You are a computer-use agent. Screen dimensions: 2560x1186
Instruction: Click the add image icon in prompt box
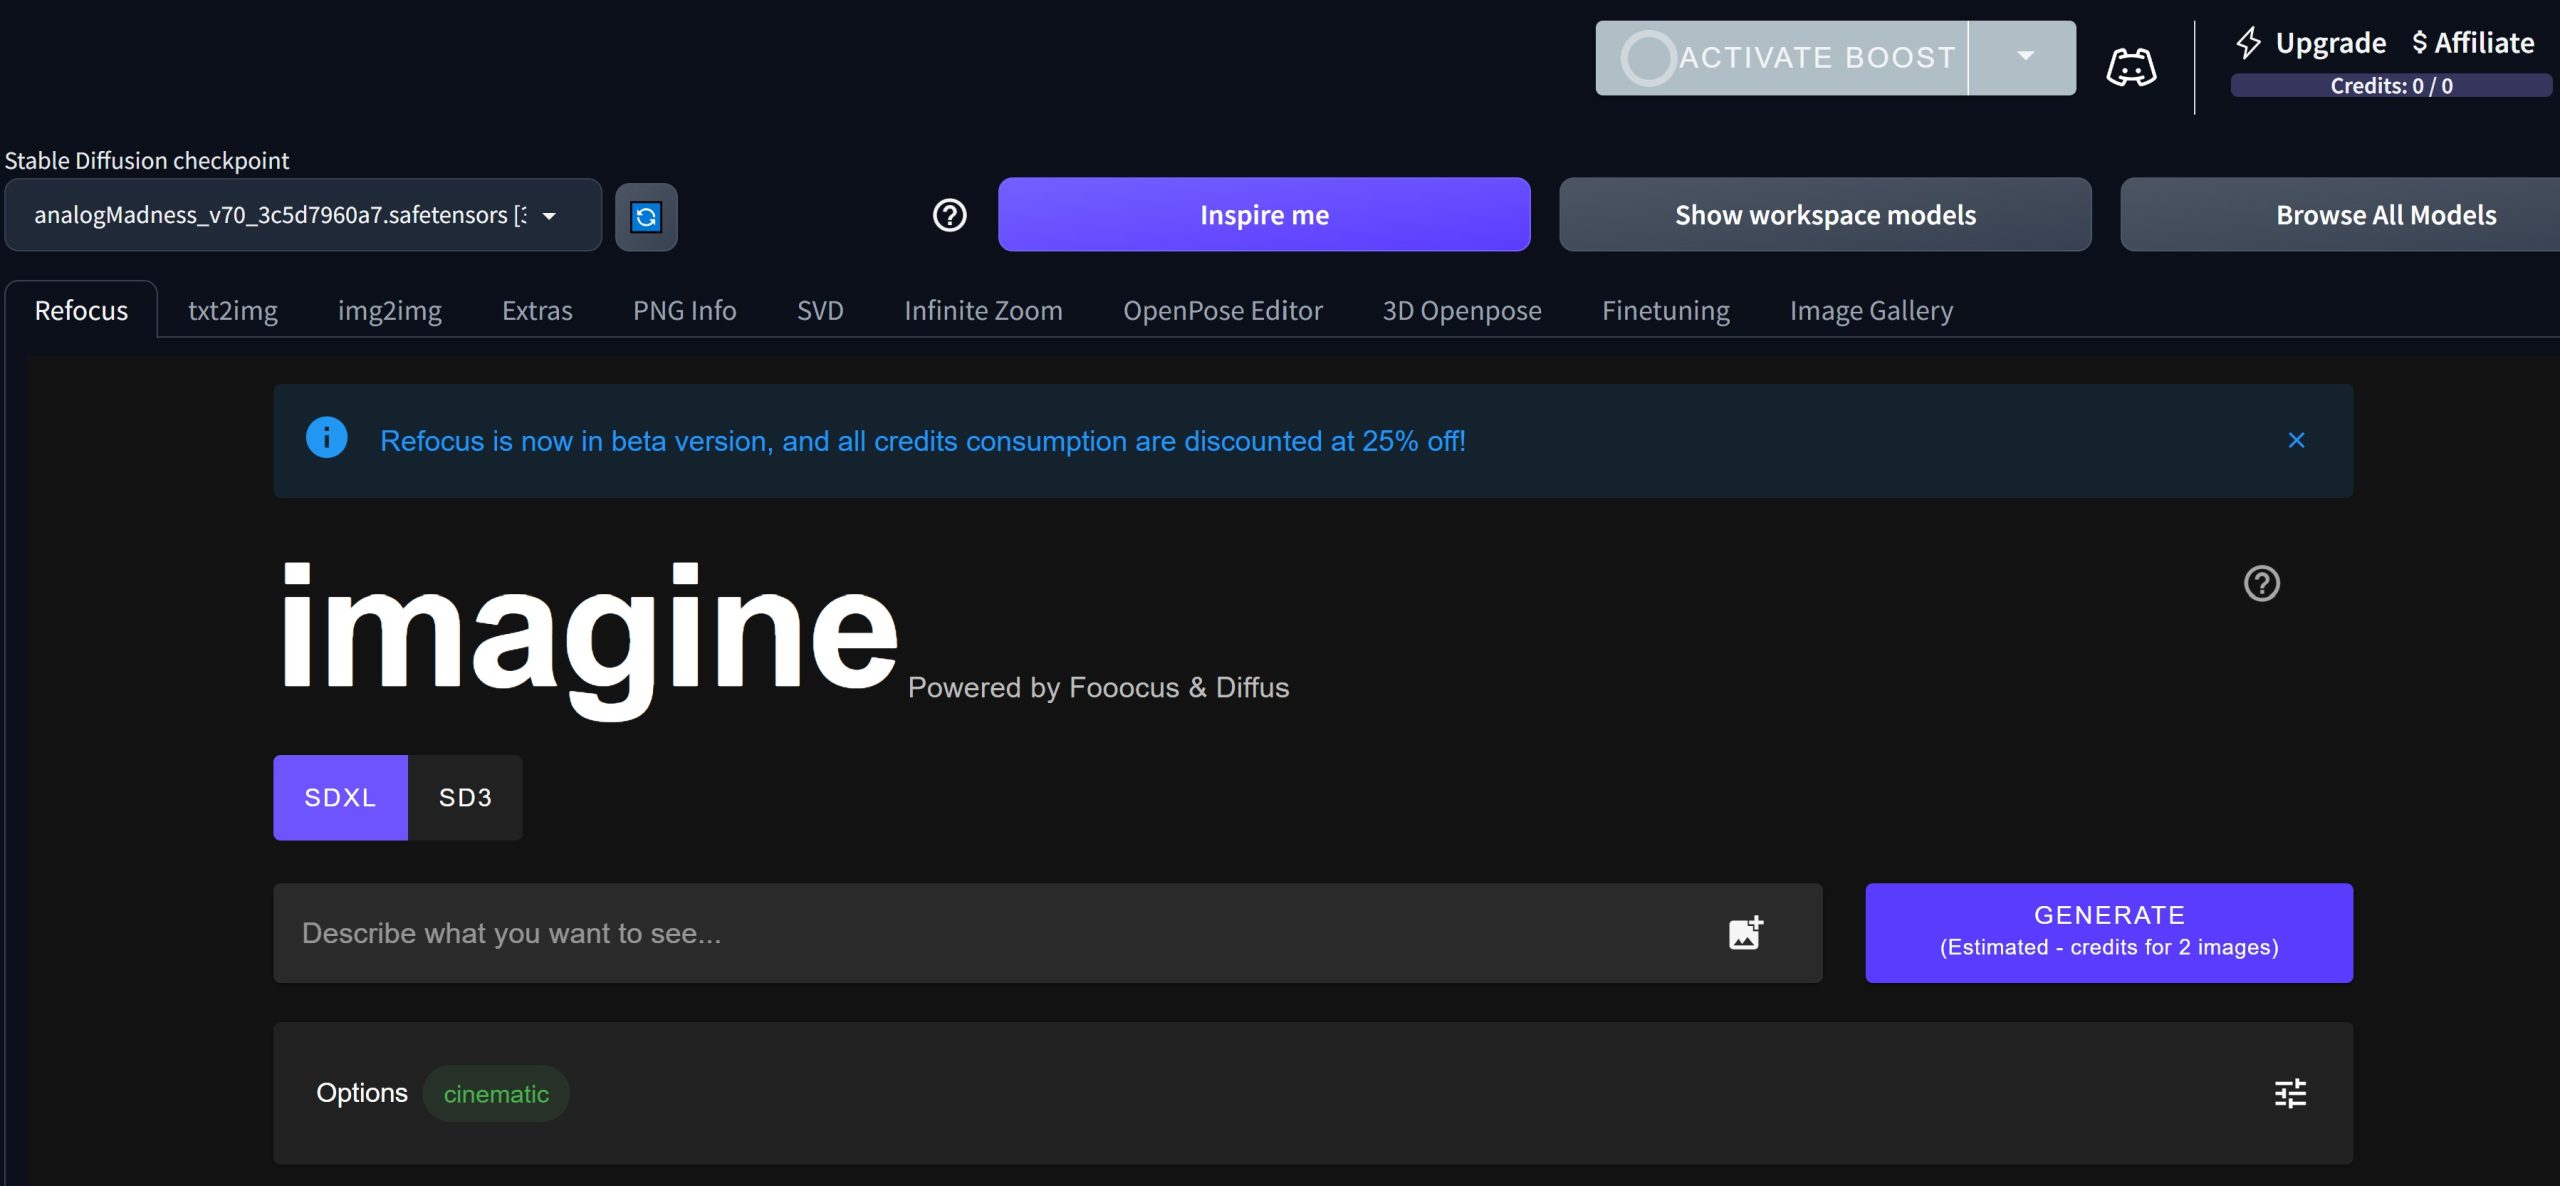(1746, 933)
